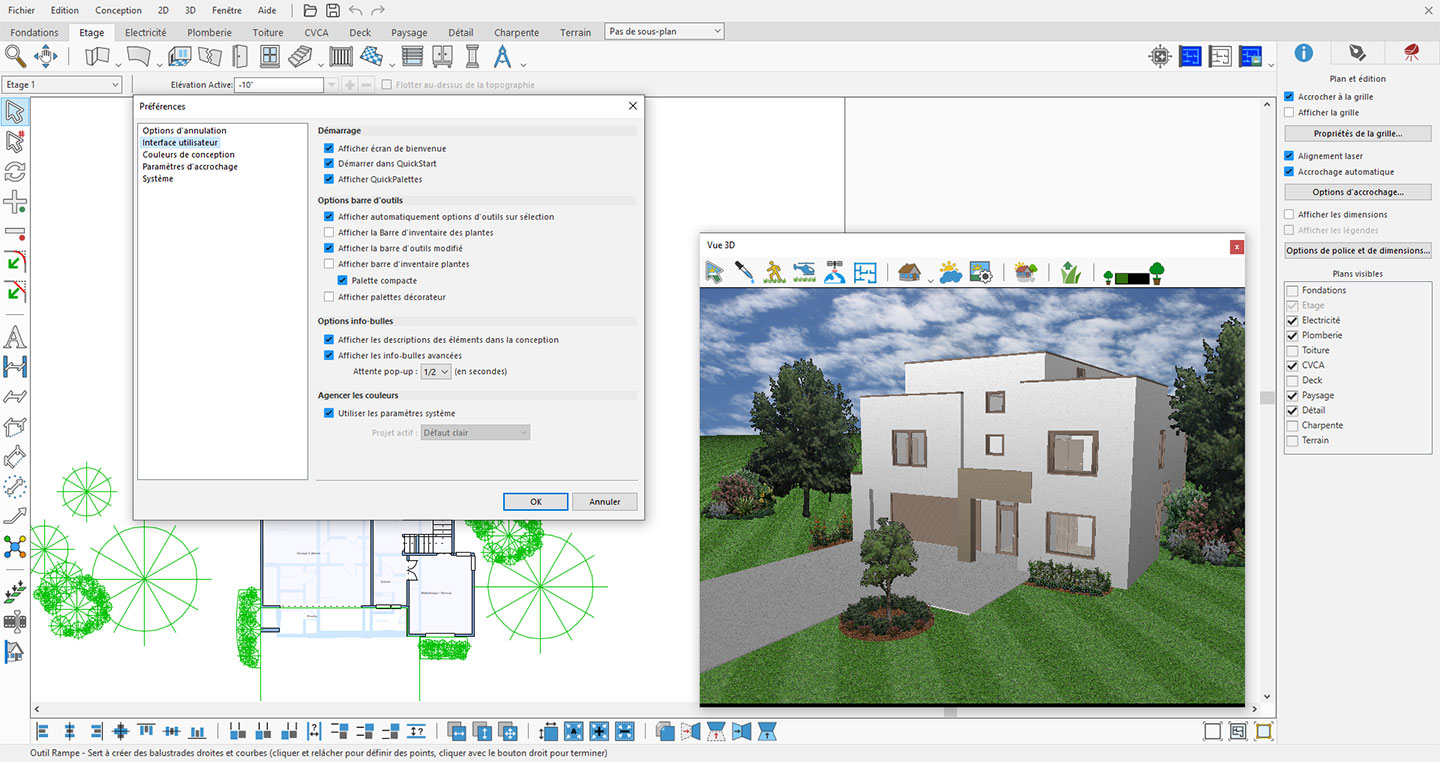Click the undo arrow icon
The image size is (1440, 762).
[355, 10]
